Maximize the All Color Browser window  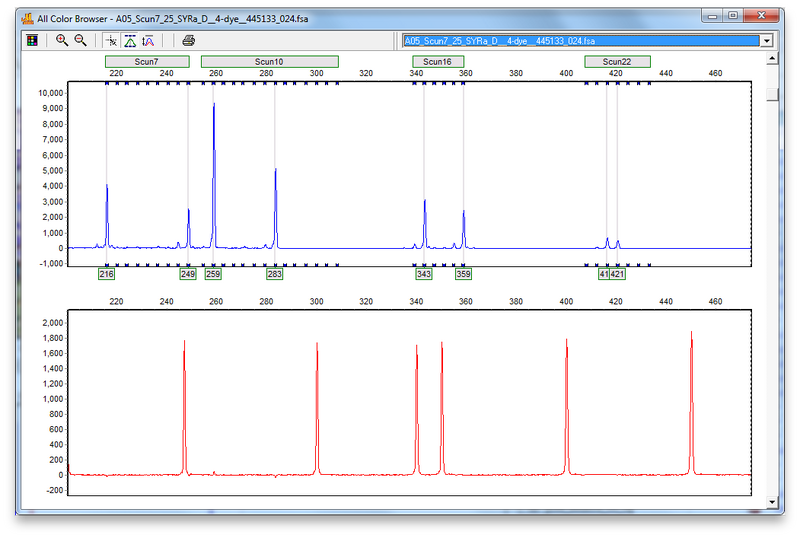coord(733,16)
